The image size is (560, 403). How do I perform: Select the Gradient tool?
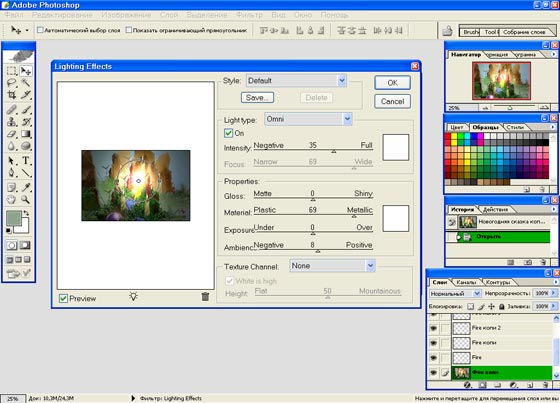[x=26, y=134]
